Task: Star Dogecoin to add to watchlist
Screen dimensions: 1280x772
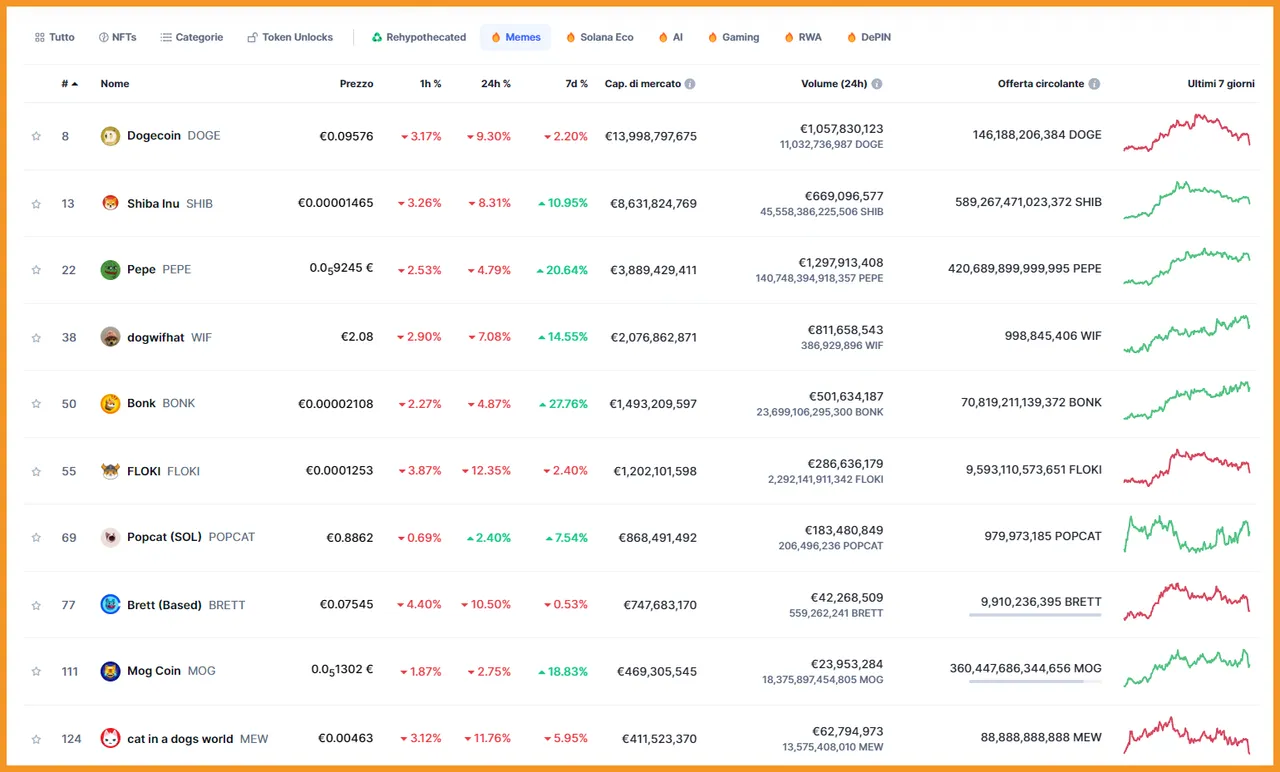Action: 36,136
